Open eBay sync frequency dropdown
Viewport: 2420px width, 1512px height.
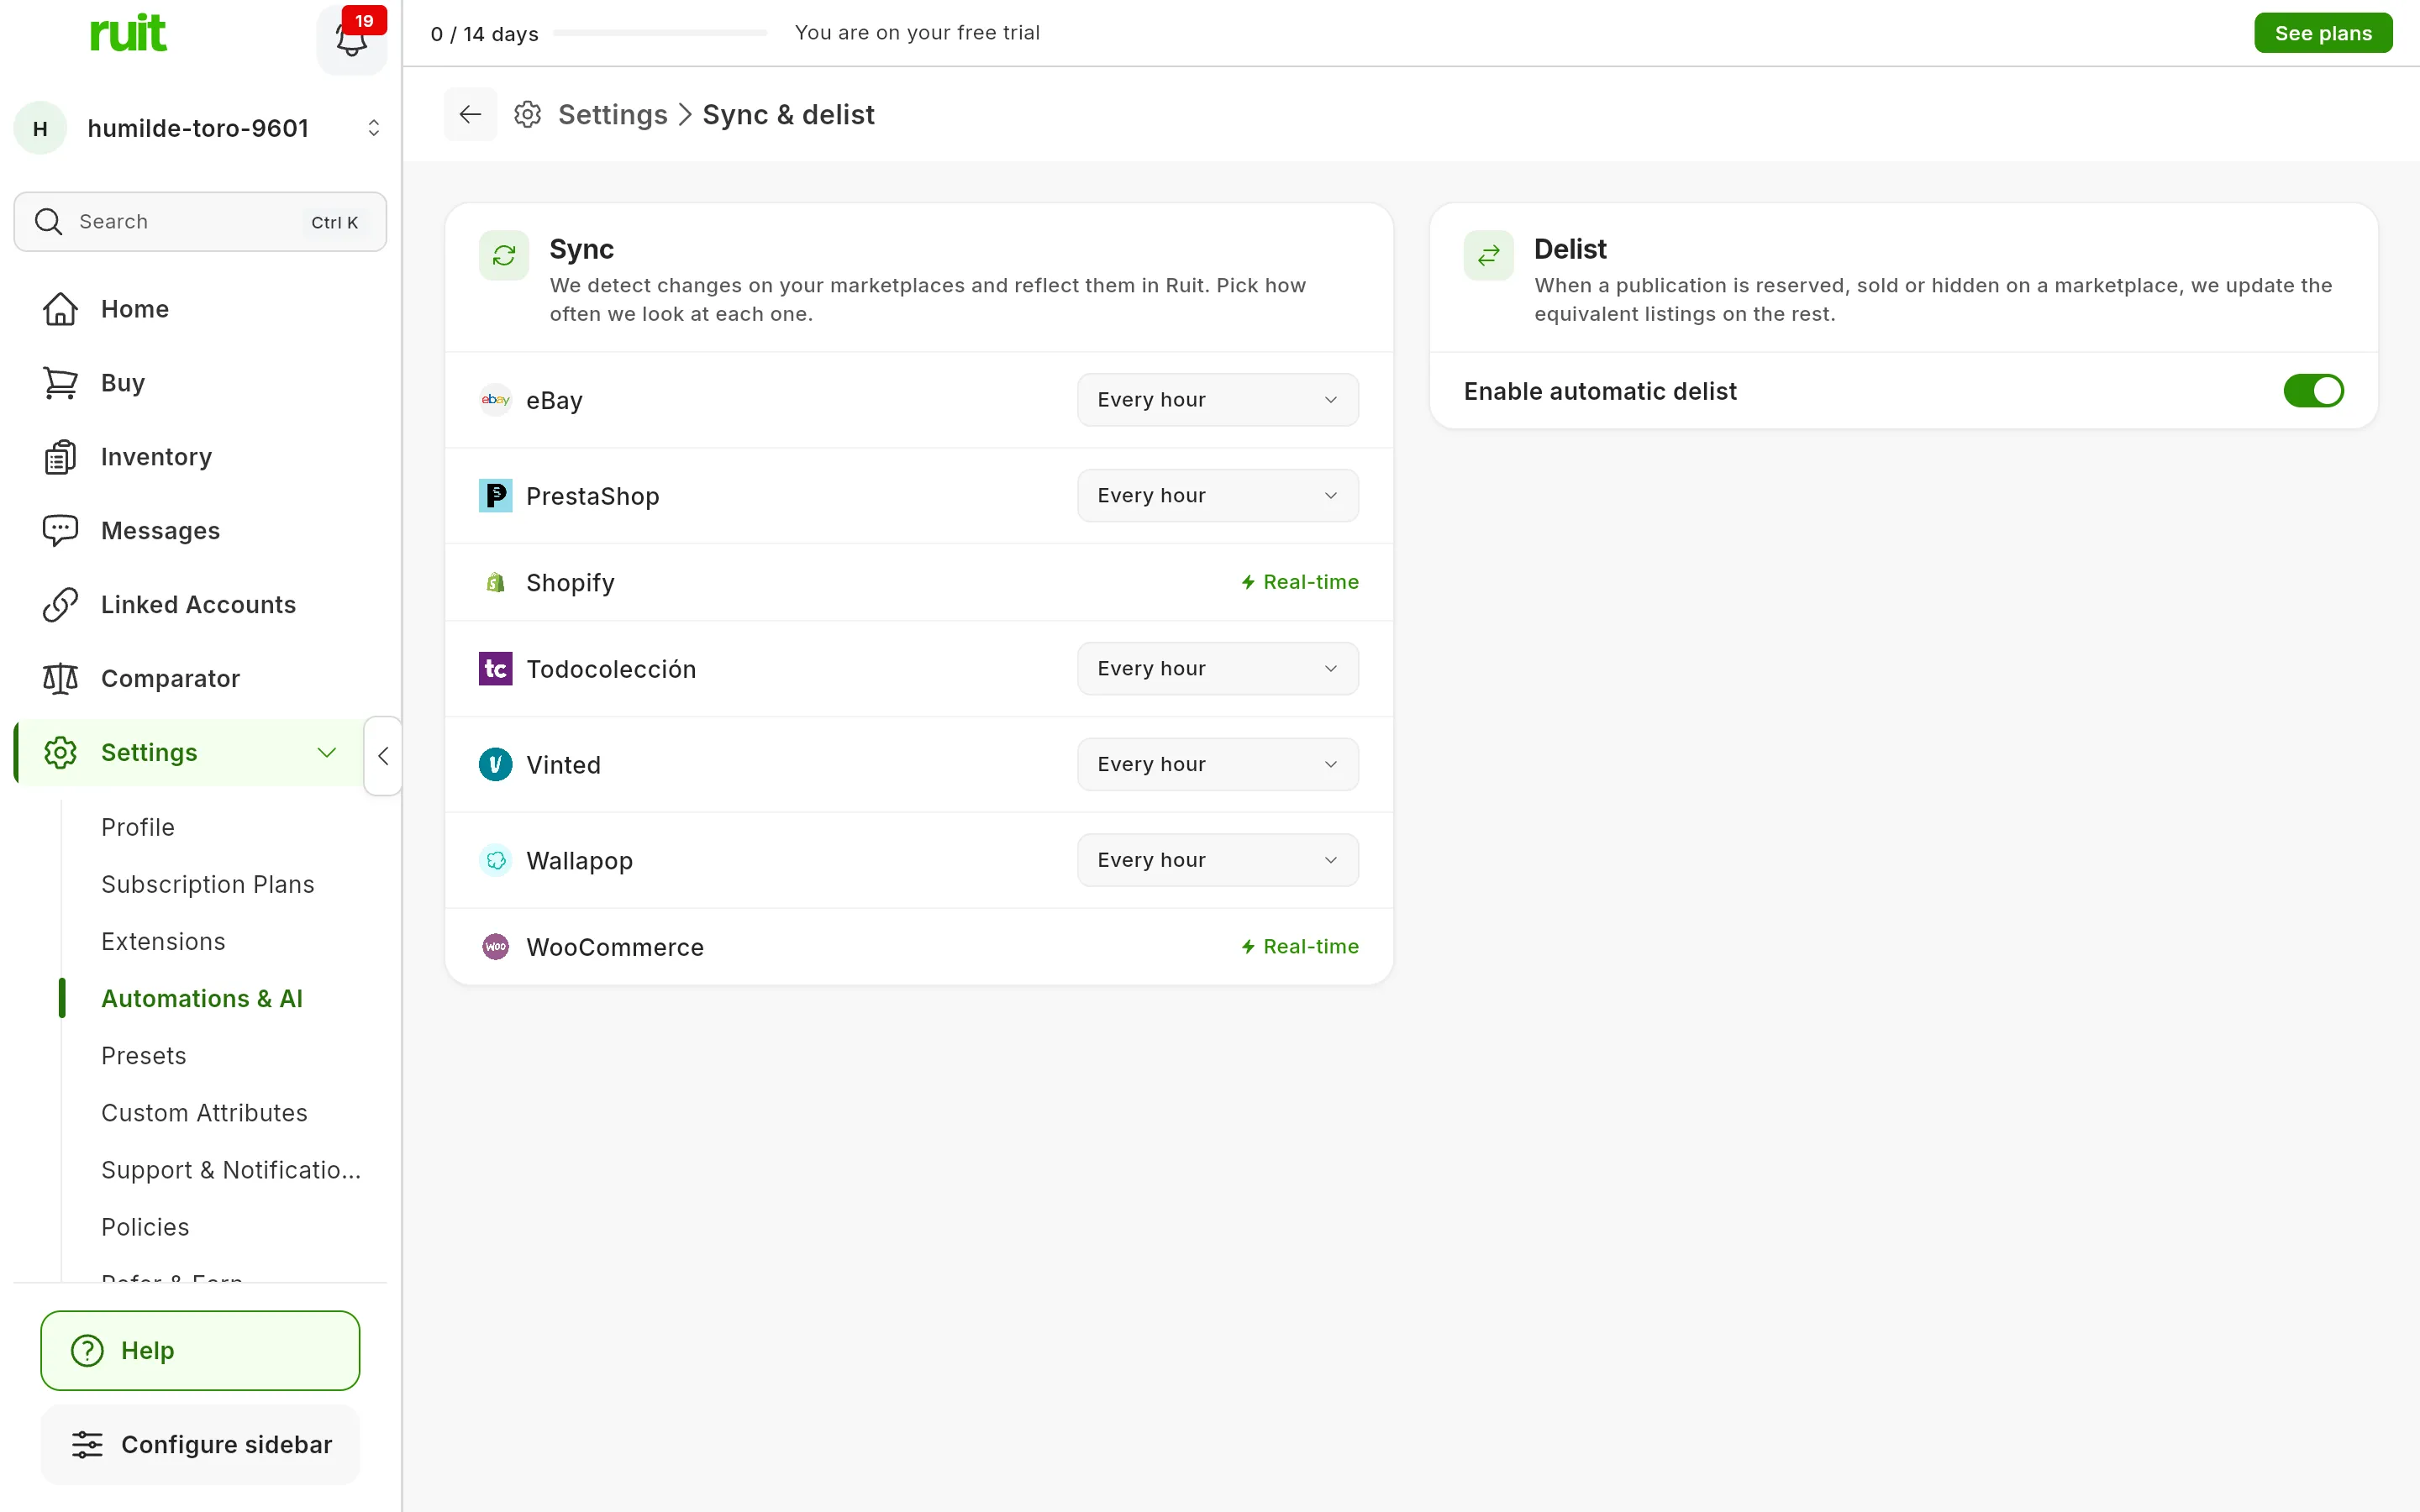[x=1217, y=399]
